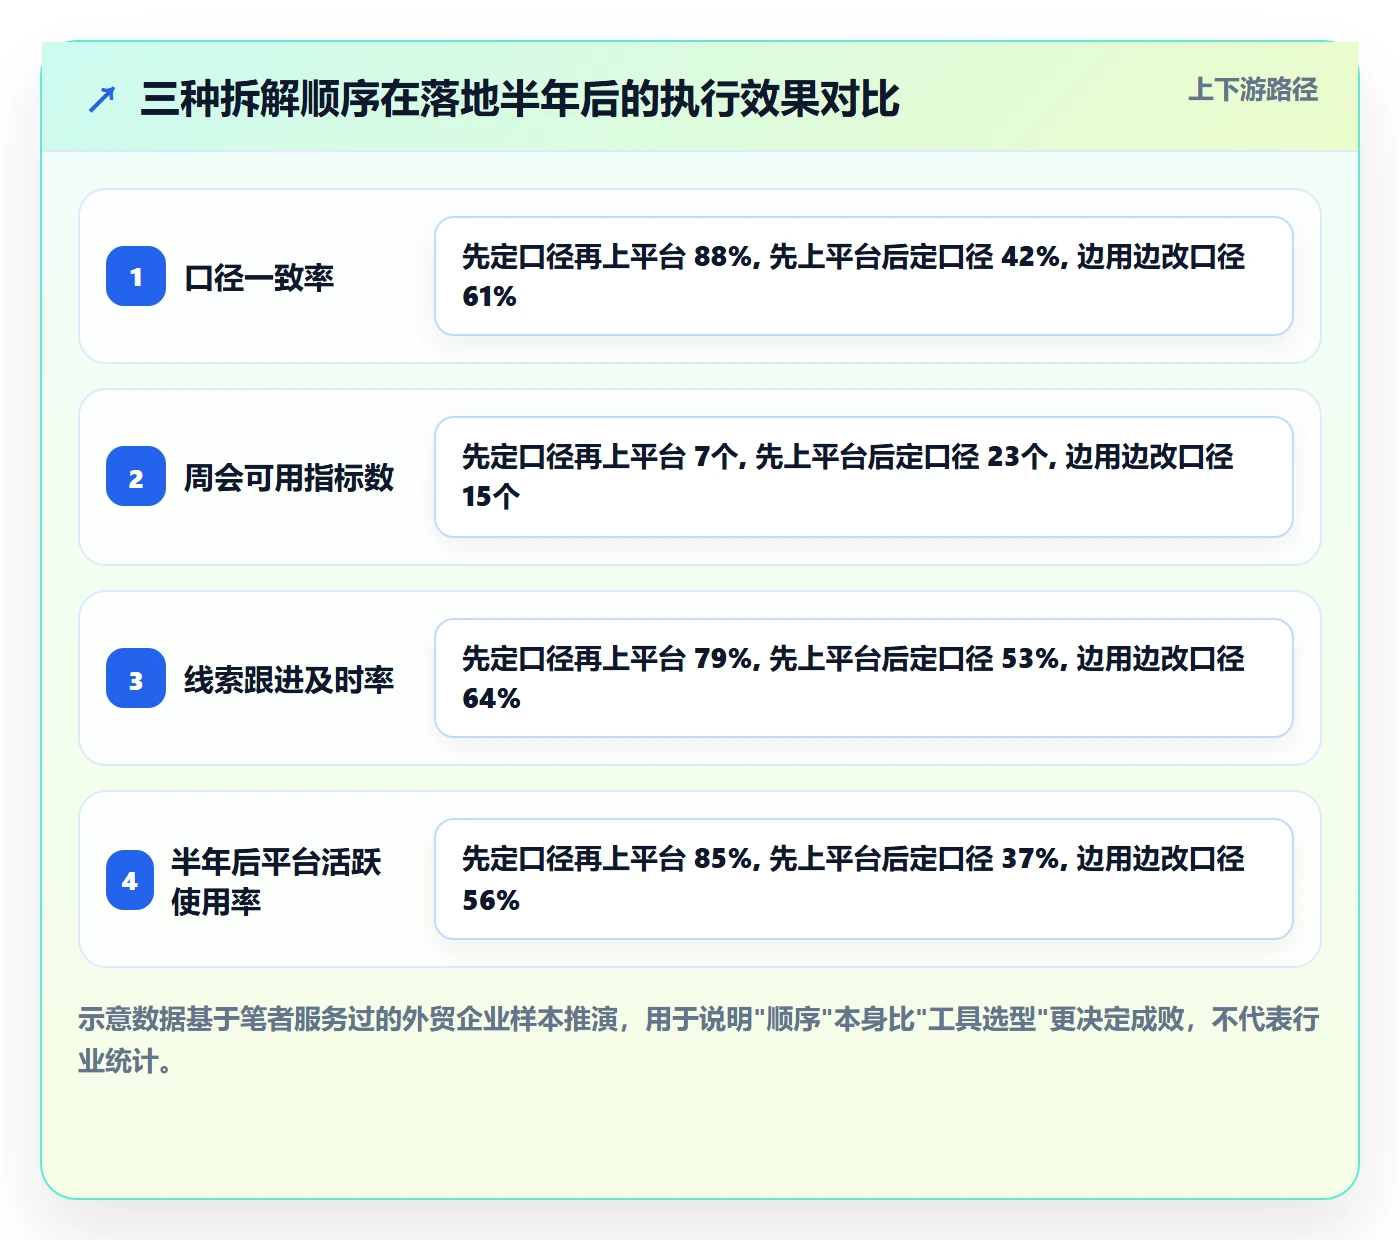Screen dimensions: 1400x1240
Task: Click the footnote starting 示意数据基于笔者服务过的
Action: (x=699, y=1040)
